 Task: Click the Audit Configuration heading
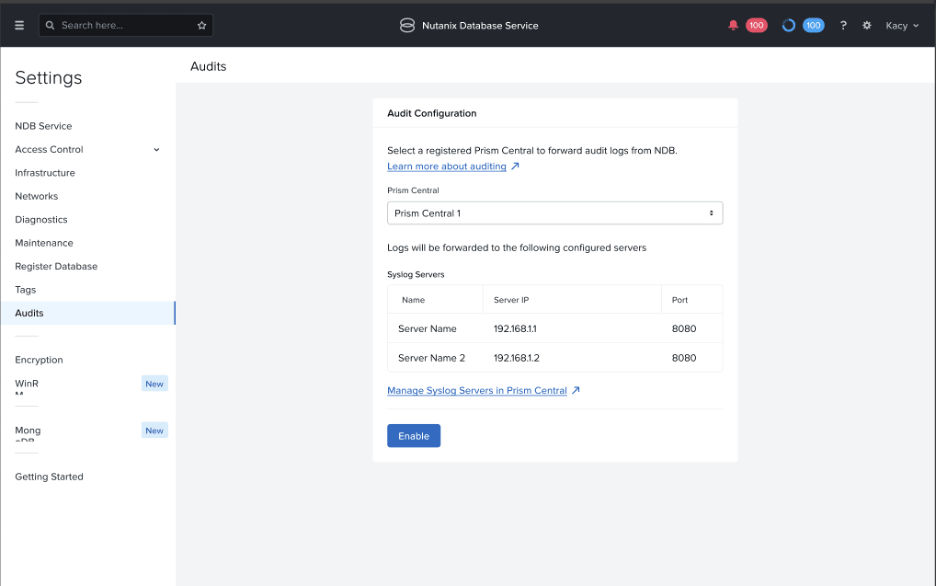tap(432, 113)
